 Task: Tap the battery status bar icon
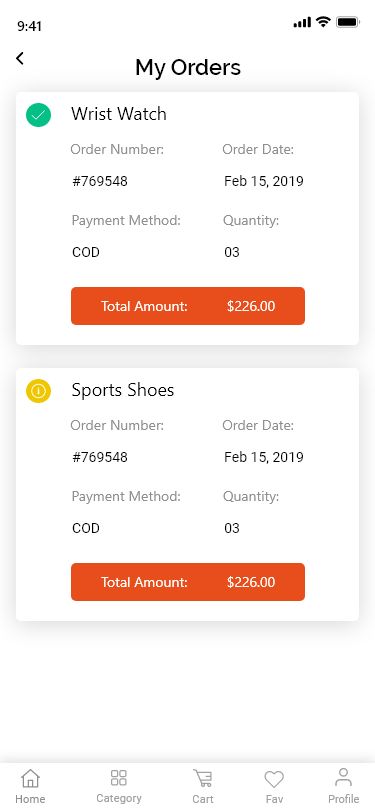click(x=348, y=22)
